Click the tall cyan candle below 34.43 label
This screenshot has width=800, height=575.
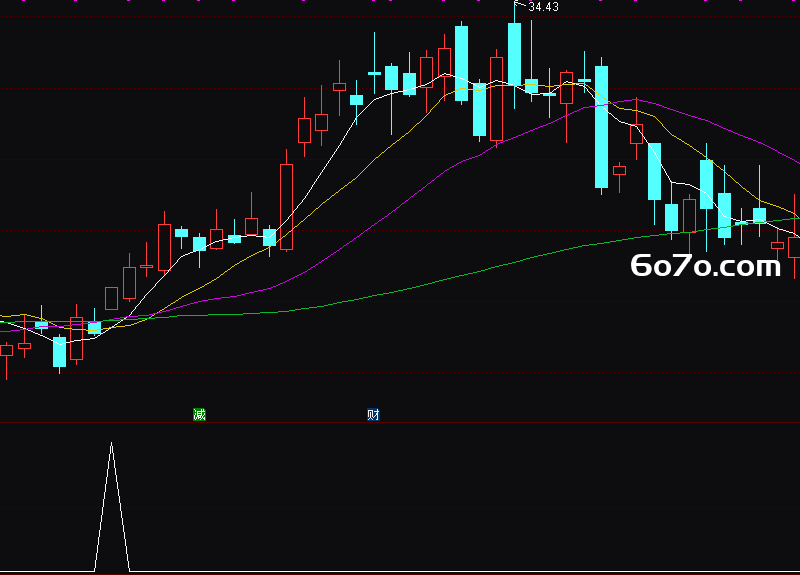coord(514,54)
